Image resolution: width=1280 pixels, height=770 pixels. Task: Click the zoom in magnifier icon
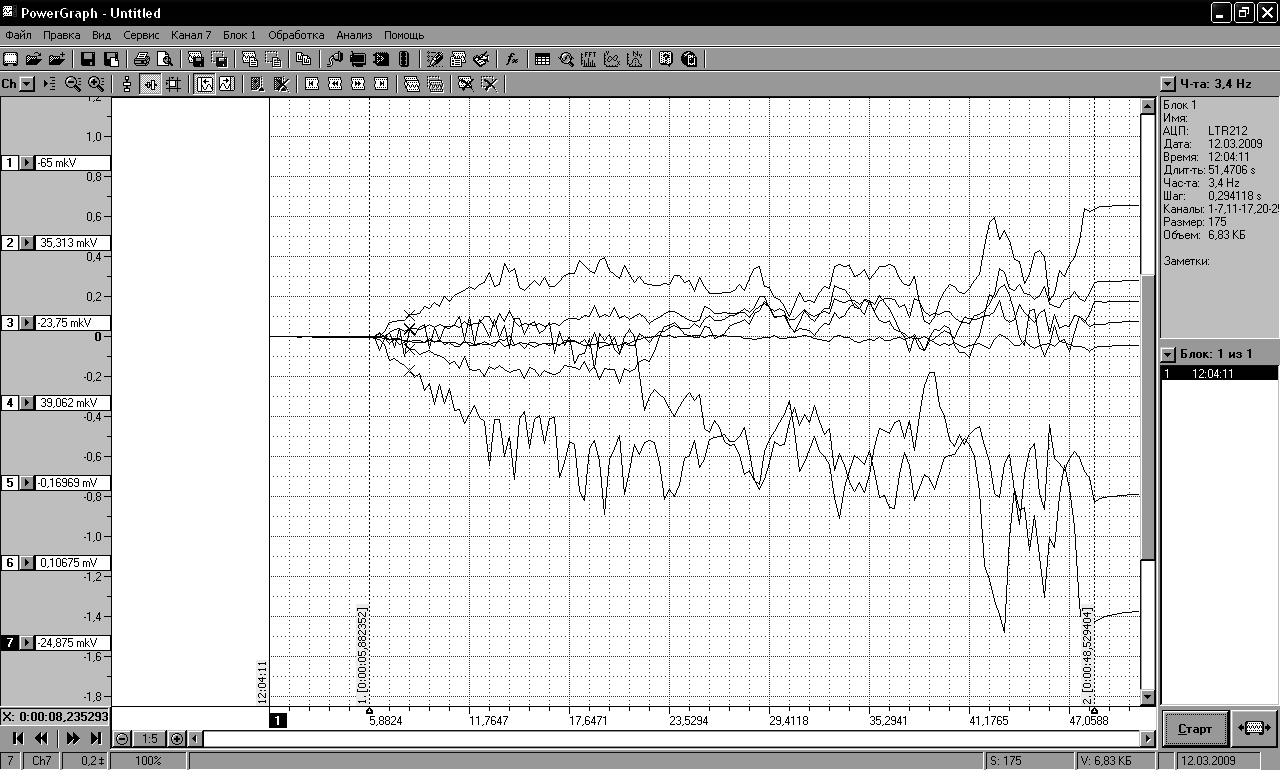pos(96,84)
